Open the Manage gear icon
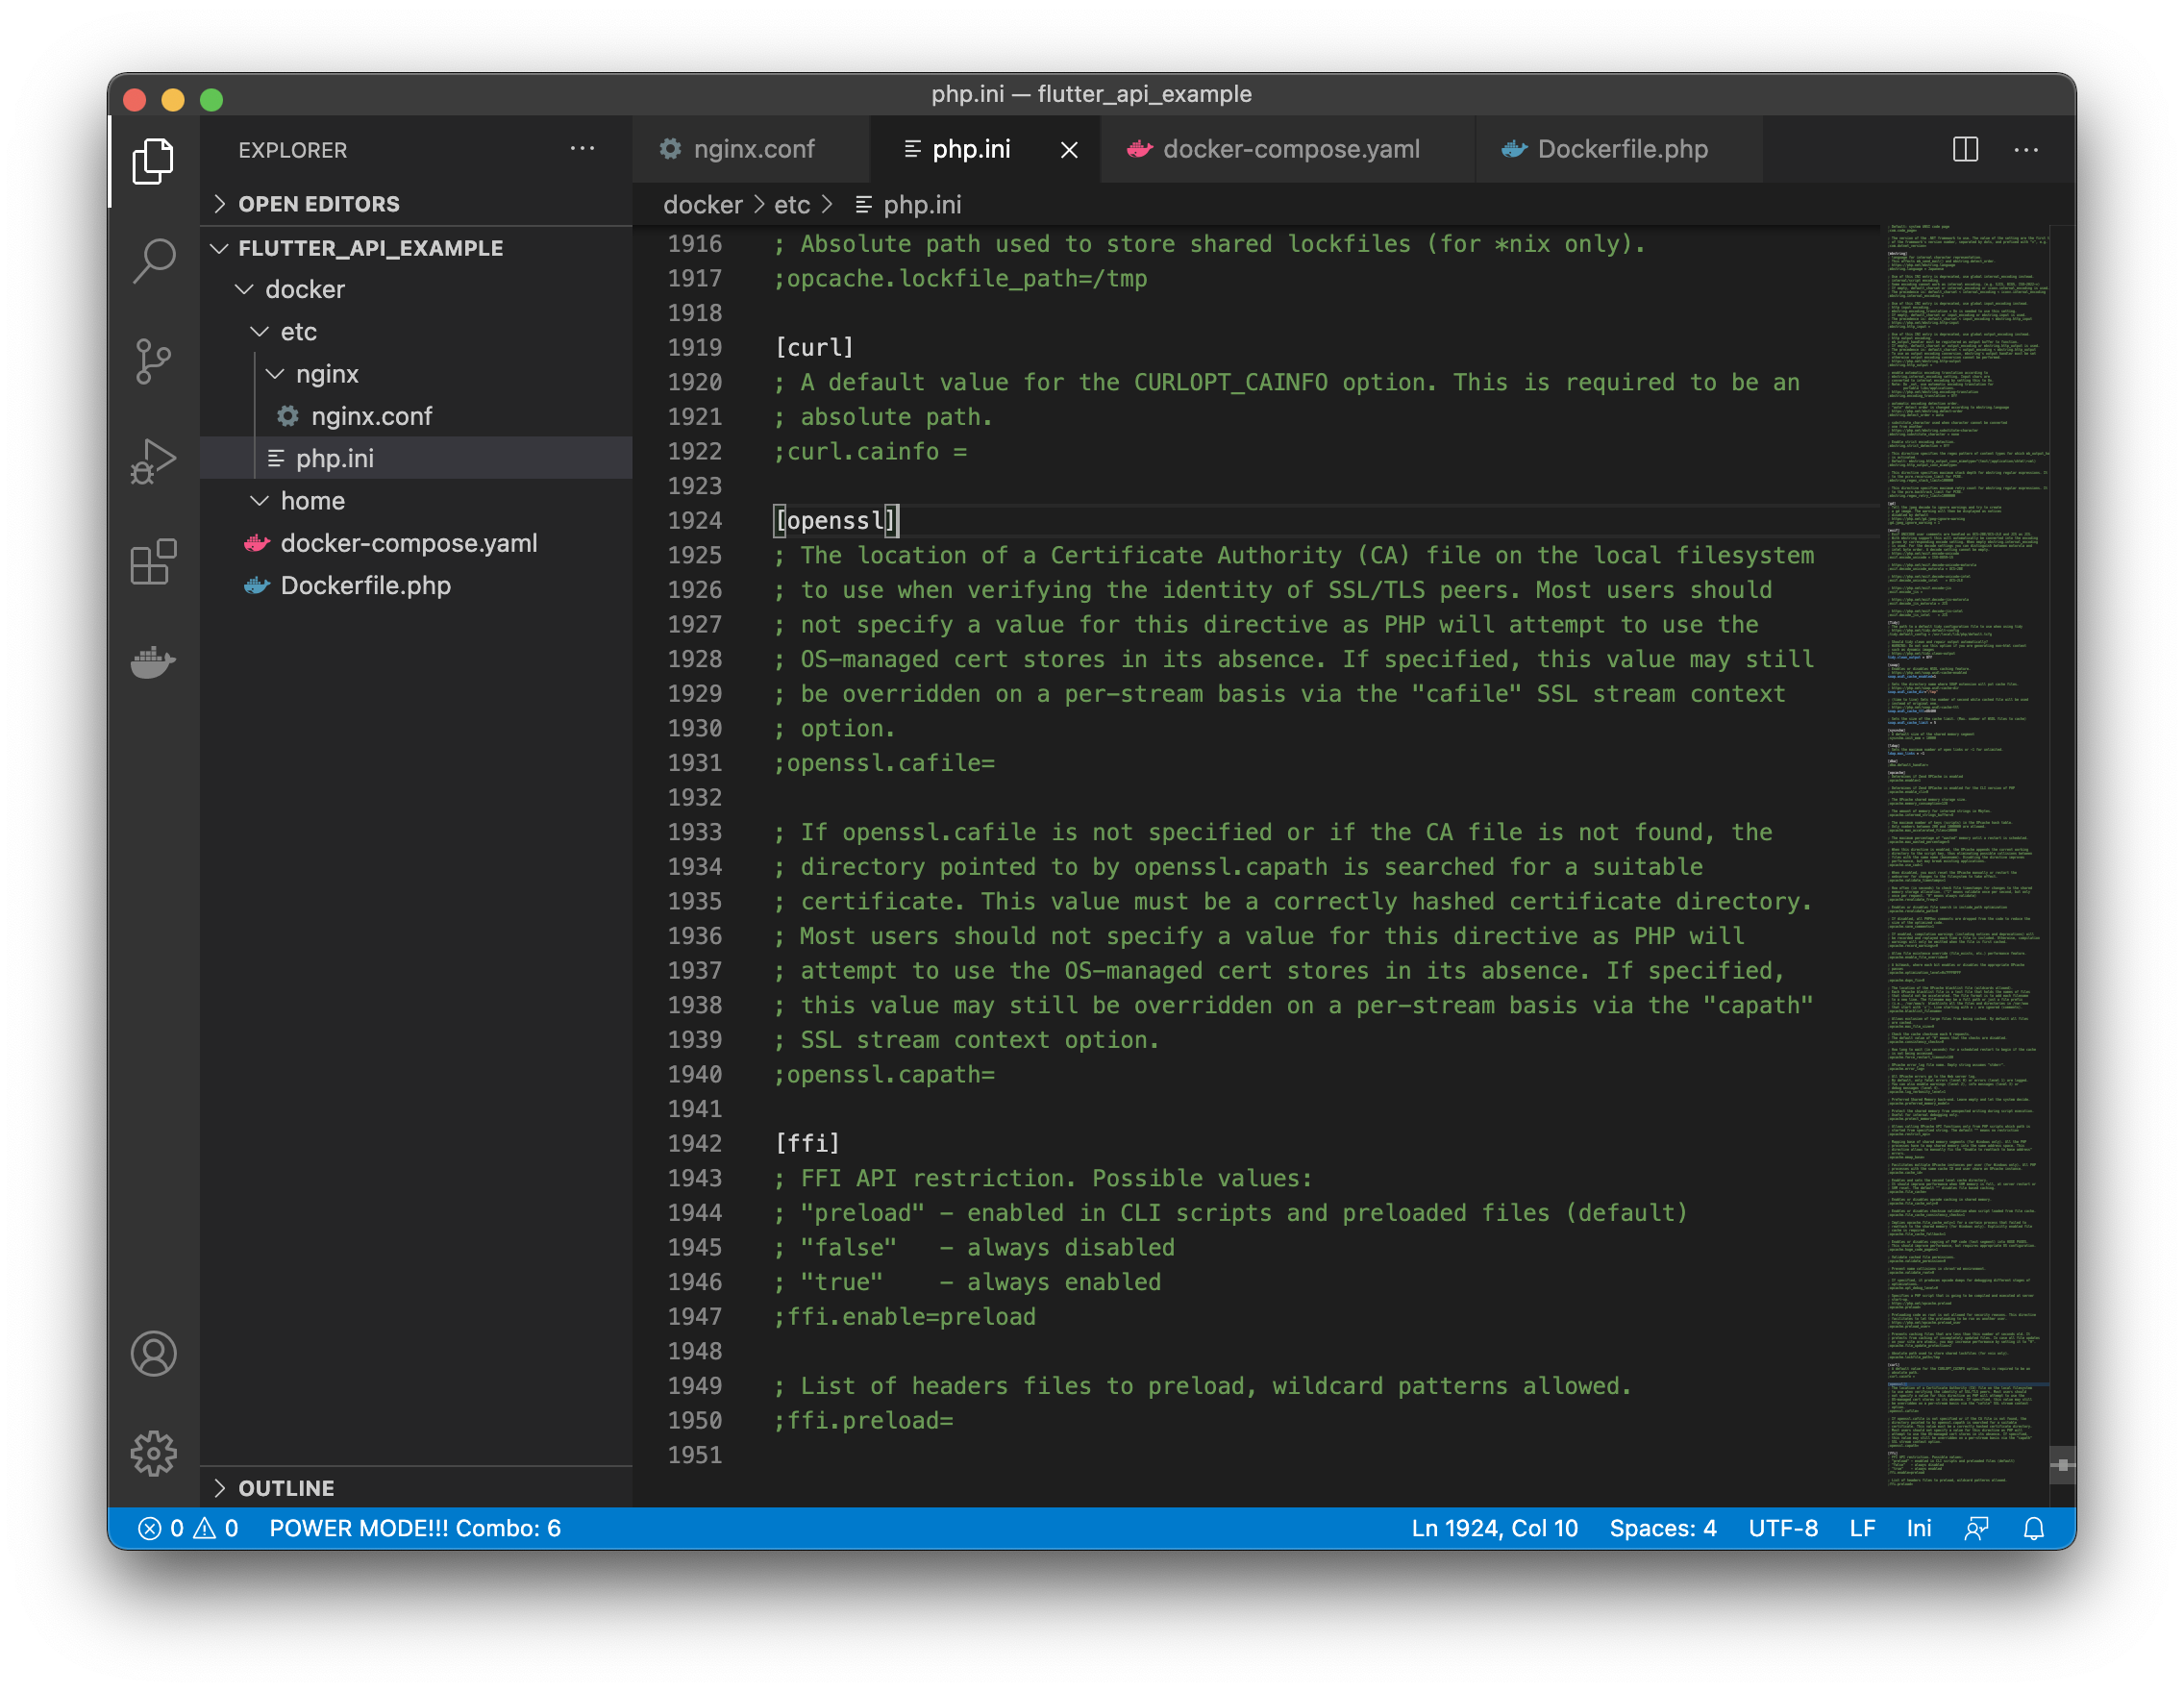Viewport: 2184px width, 1692px height. 153,1453
